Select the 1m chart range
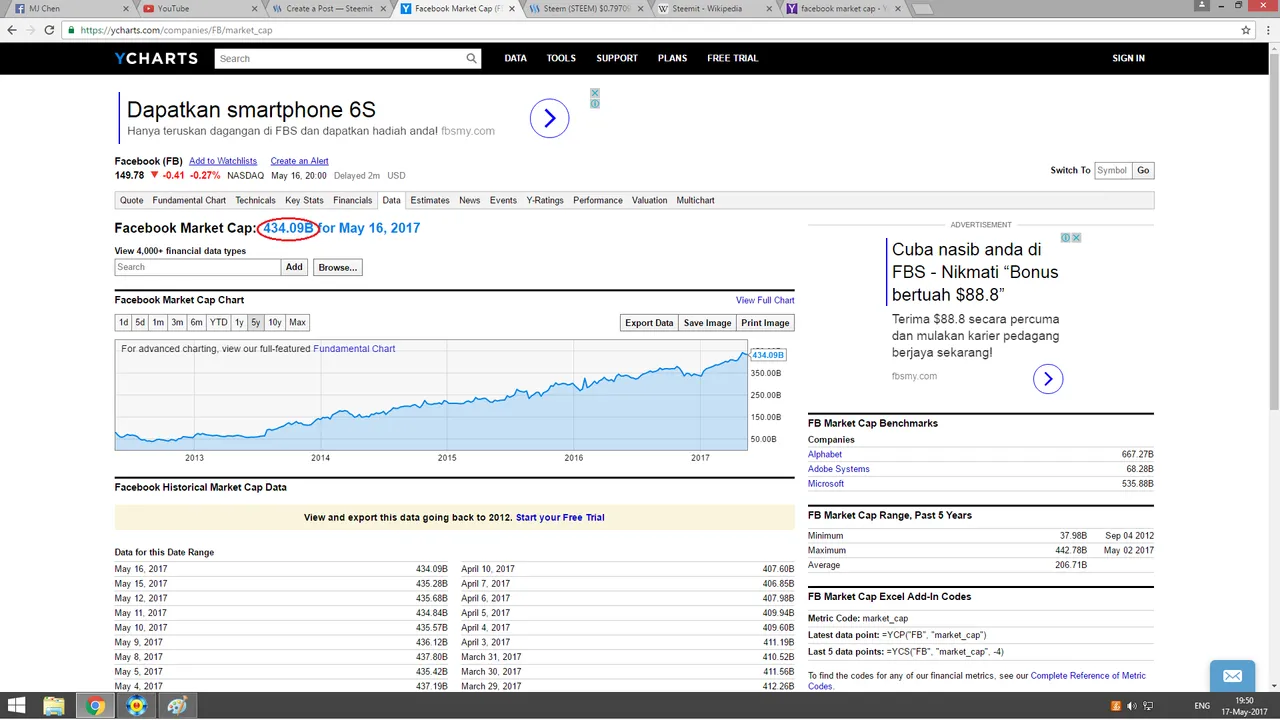This screenshot has width=1280, height=720. (158, 323)
